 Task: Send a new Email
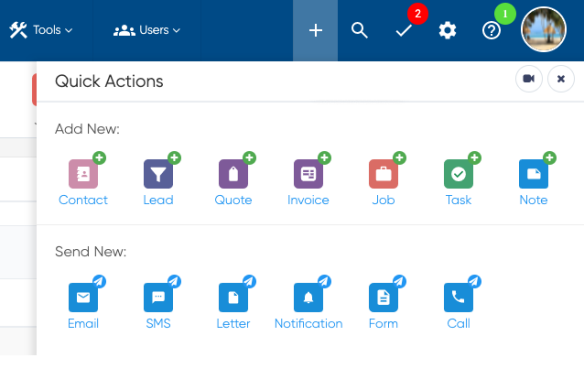click(x=83, y=302)
